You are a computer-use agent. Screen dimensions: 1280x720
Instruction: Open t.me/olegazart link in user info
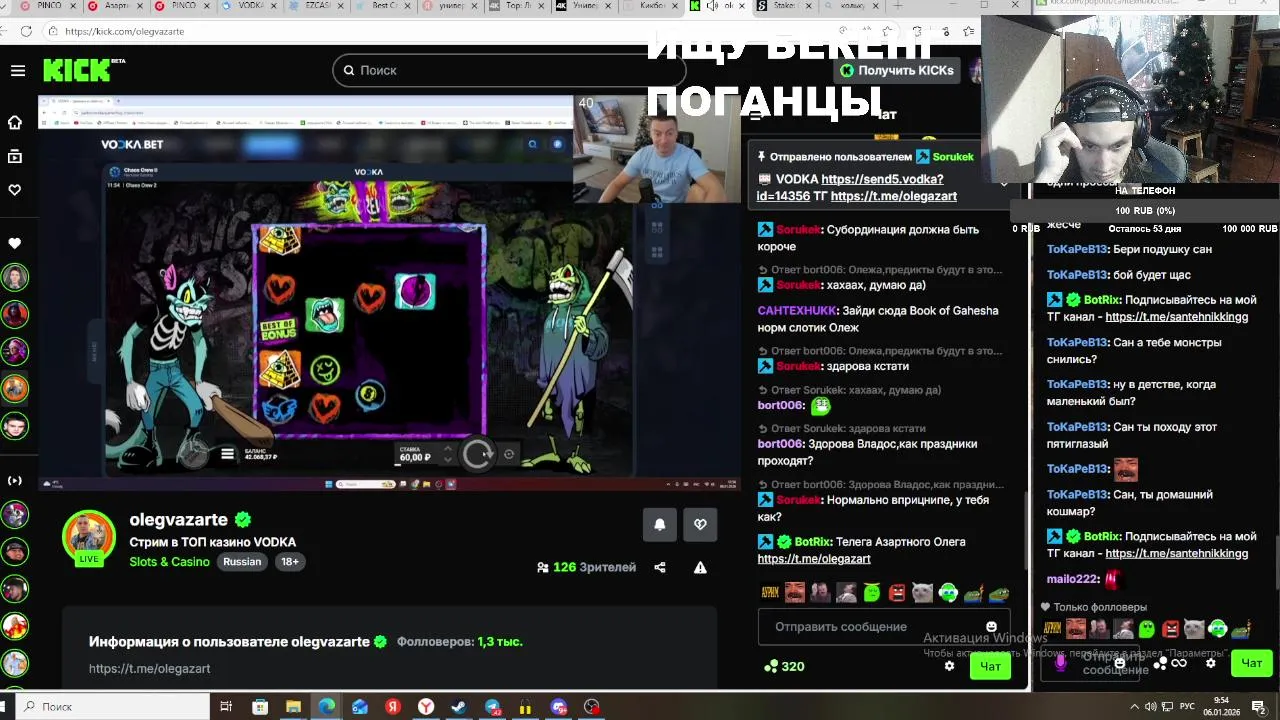[149, 668]
